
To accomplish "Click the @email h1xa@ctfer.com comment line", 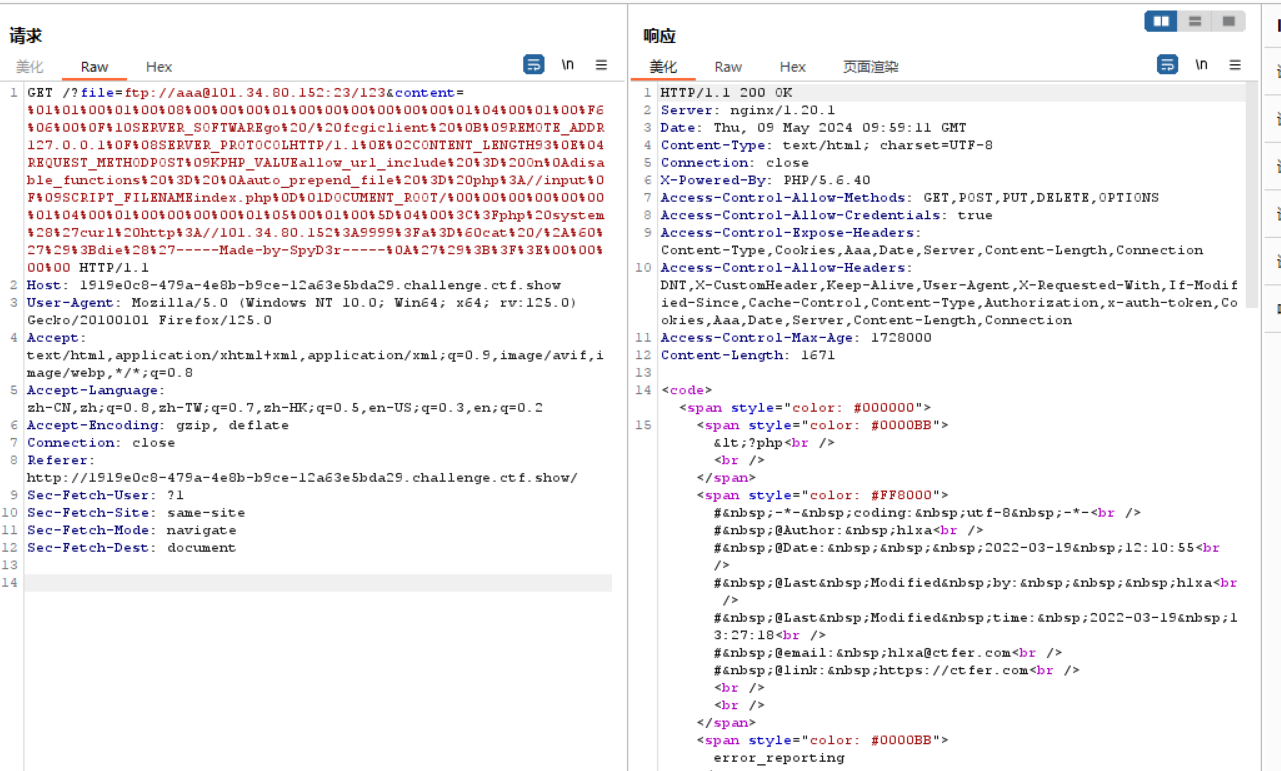I will (x=888, y=652).
